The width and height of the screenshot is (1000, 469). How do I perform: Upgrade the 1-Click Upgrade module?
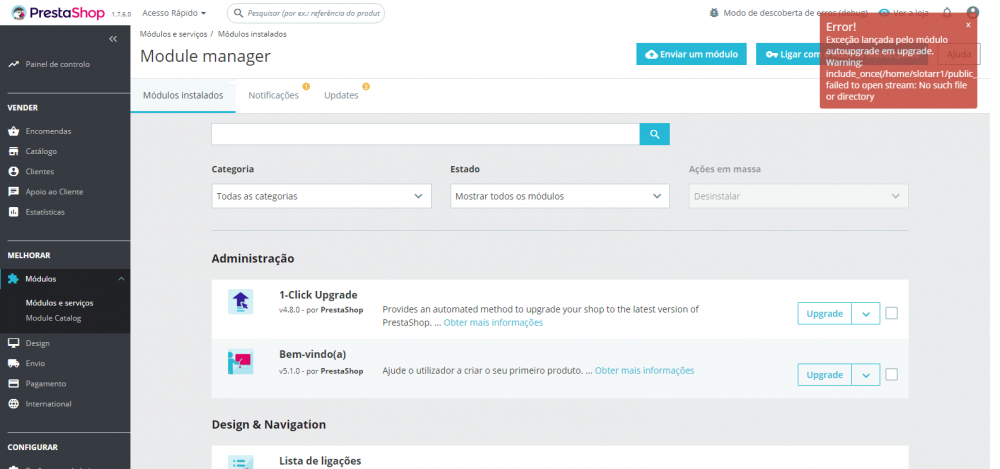(x=825, y=313)
